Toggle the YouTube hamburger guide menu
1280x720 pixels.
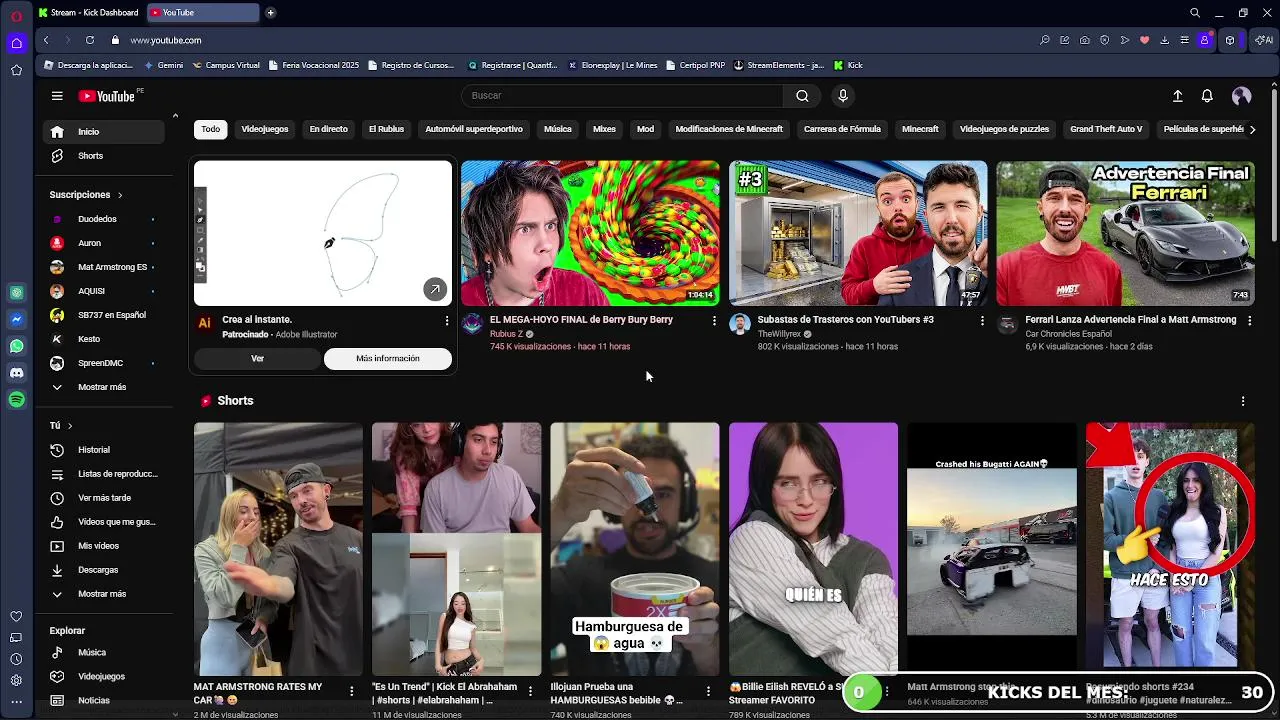[x=57, y=96]
